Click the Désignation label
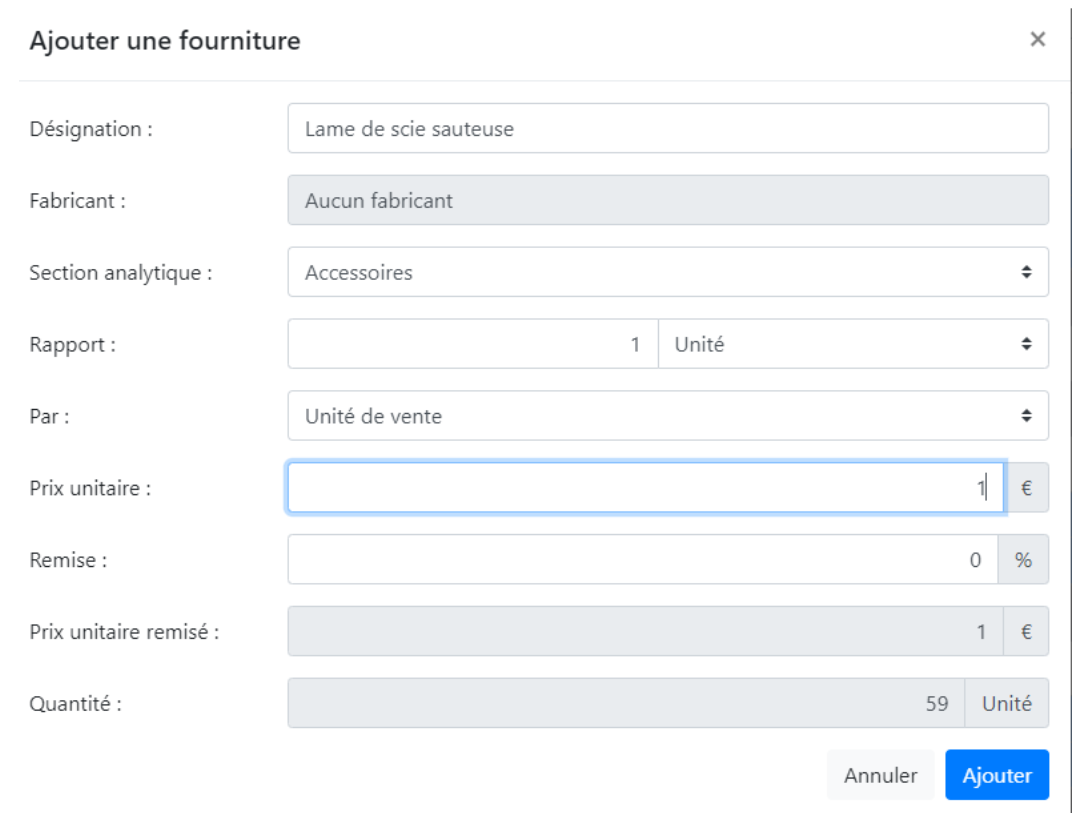Viewport: 1078px width, 818px height. coord(91,129)
